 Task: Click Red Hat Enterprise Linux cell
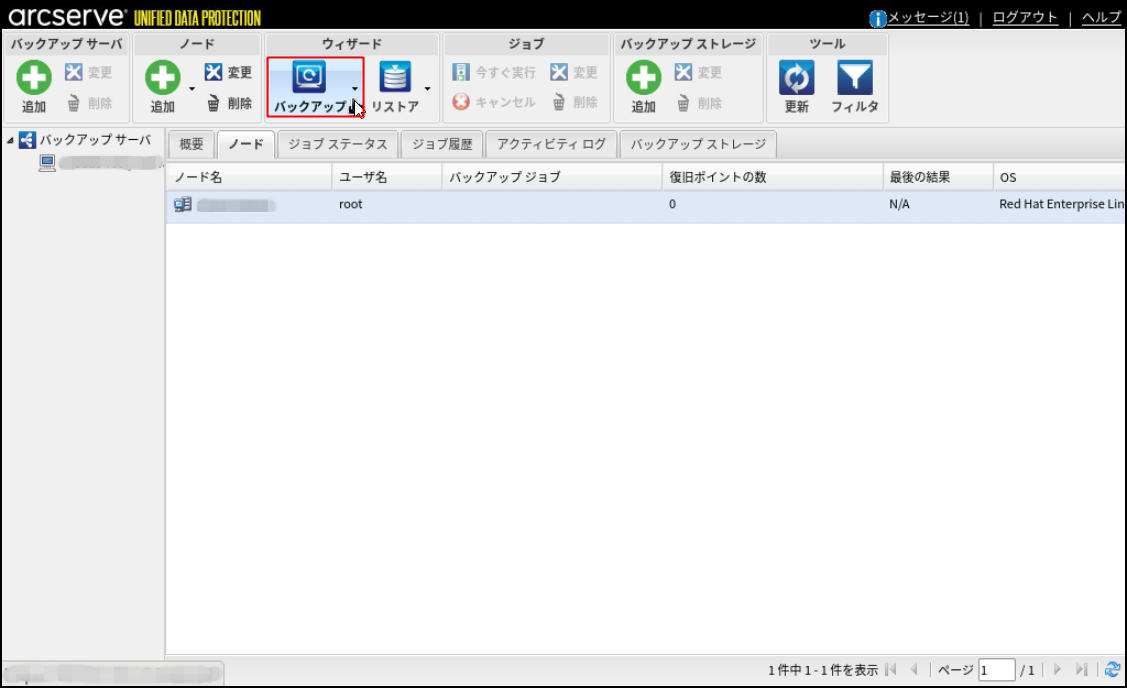[1062, 204]
